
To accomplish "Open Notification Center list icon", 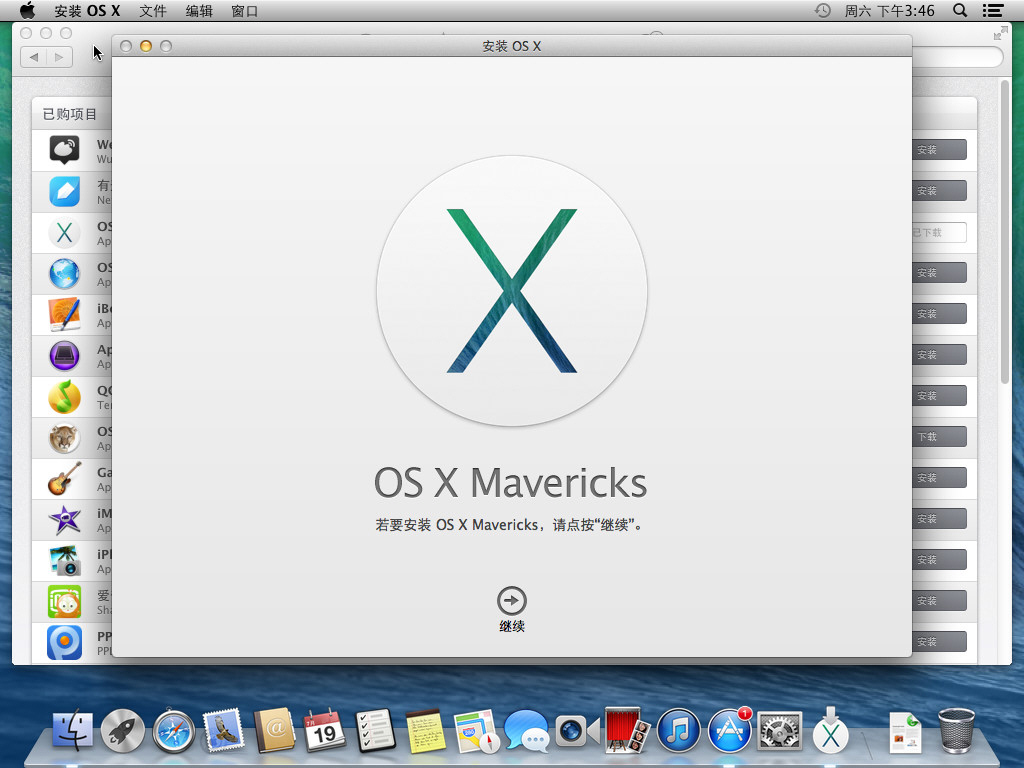I will [993, 10].
